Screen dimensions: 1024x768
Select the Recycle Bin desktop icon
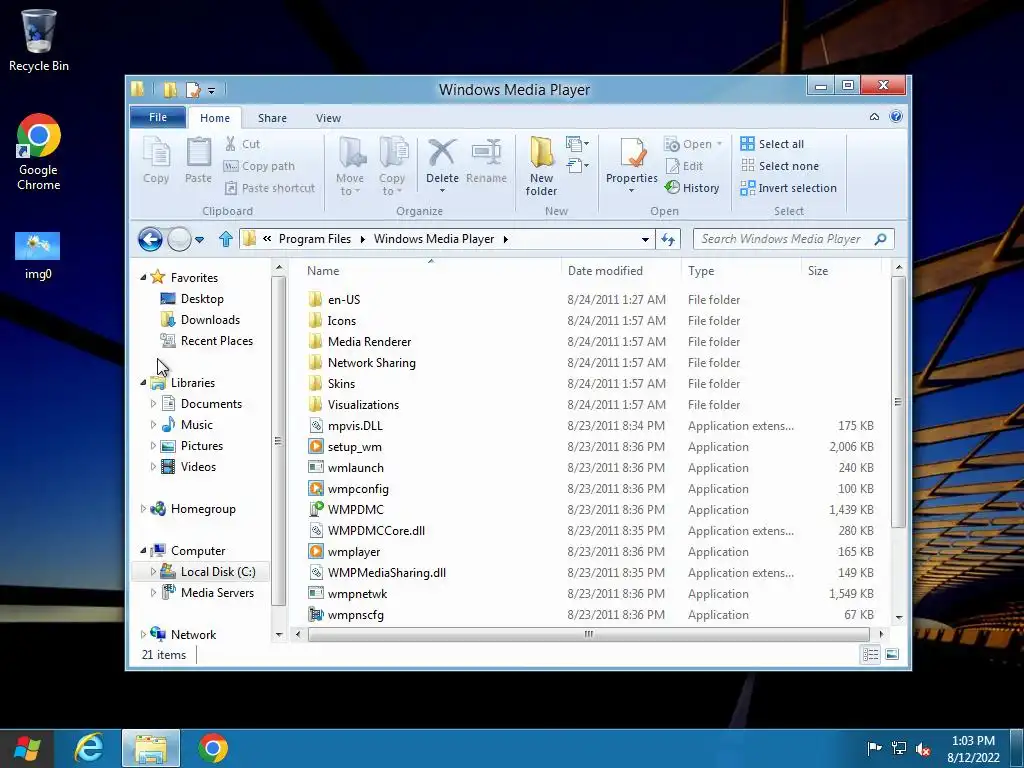pyautogui.click(x=39, y=40)
